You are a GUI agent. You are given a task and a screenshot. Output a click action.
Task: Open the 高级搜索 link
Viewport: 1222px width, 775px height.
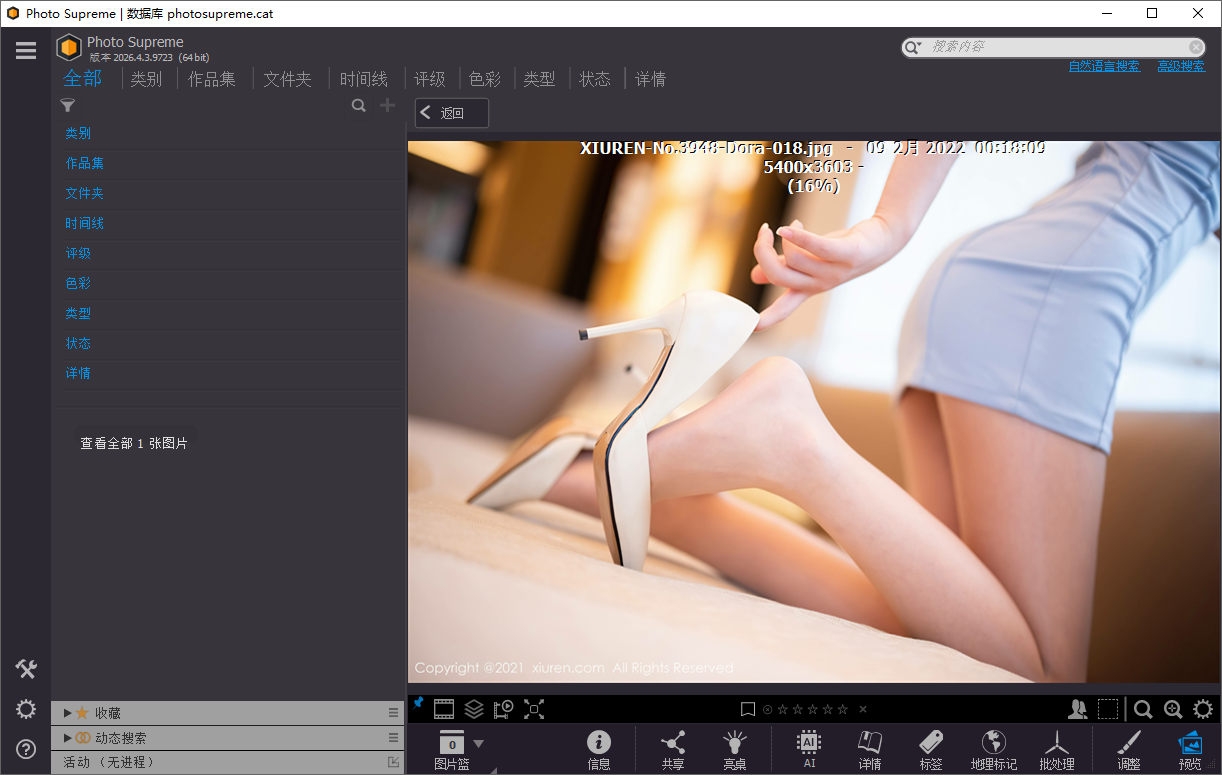tap(1181, 66)
